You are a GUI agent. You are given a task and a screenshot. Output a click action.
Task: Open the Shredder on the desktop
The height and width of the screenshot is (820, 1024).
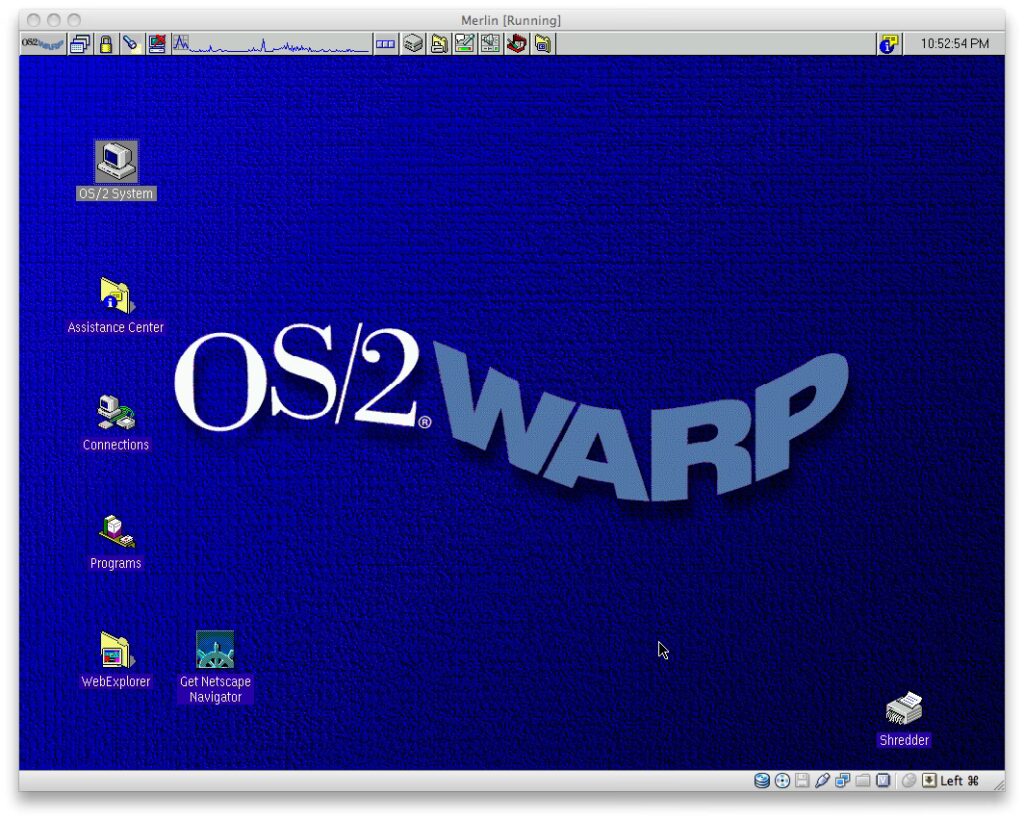904,710
